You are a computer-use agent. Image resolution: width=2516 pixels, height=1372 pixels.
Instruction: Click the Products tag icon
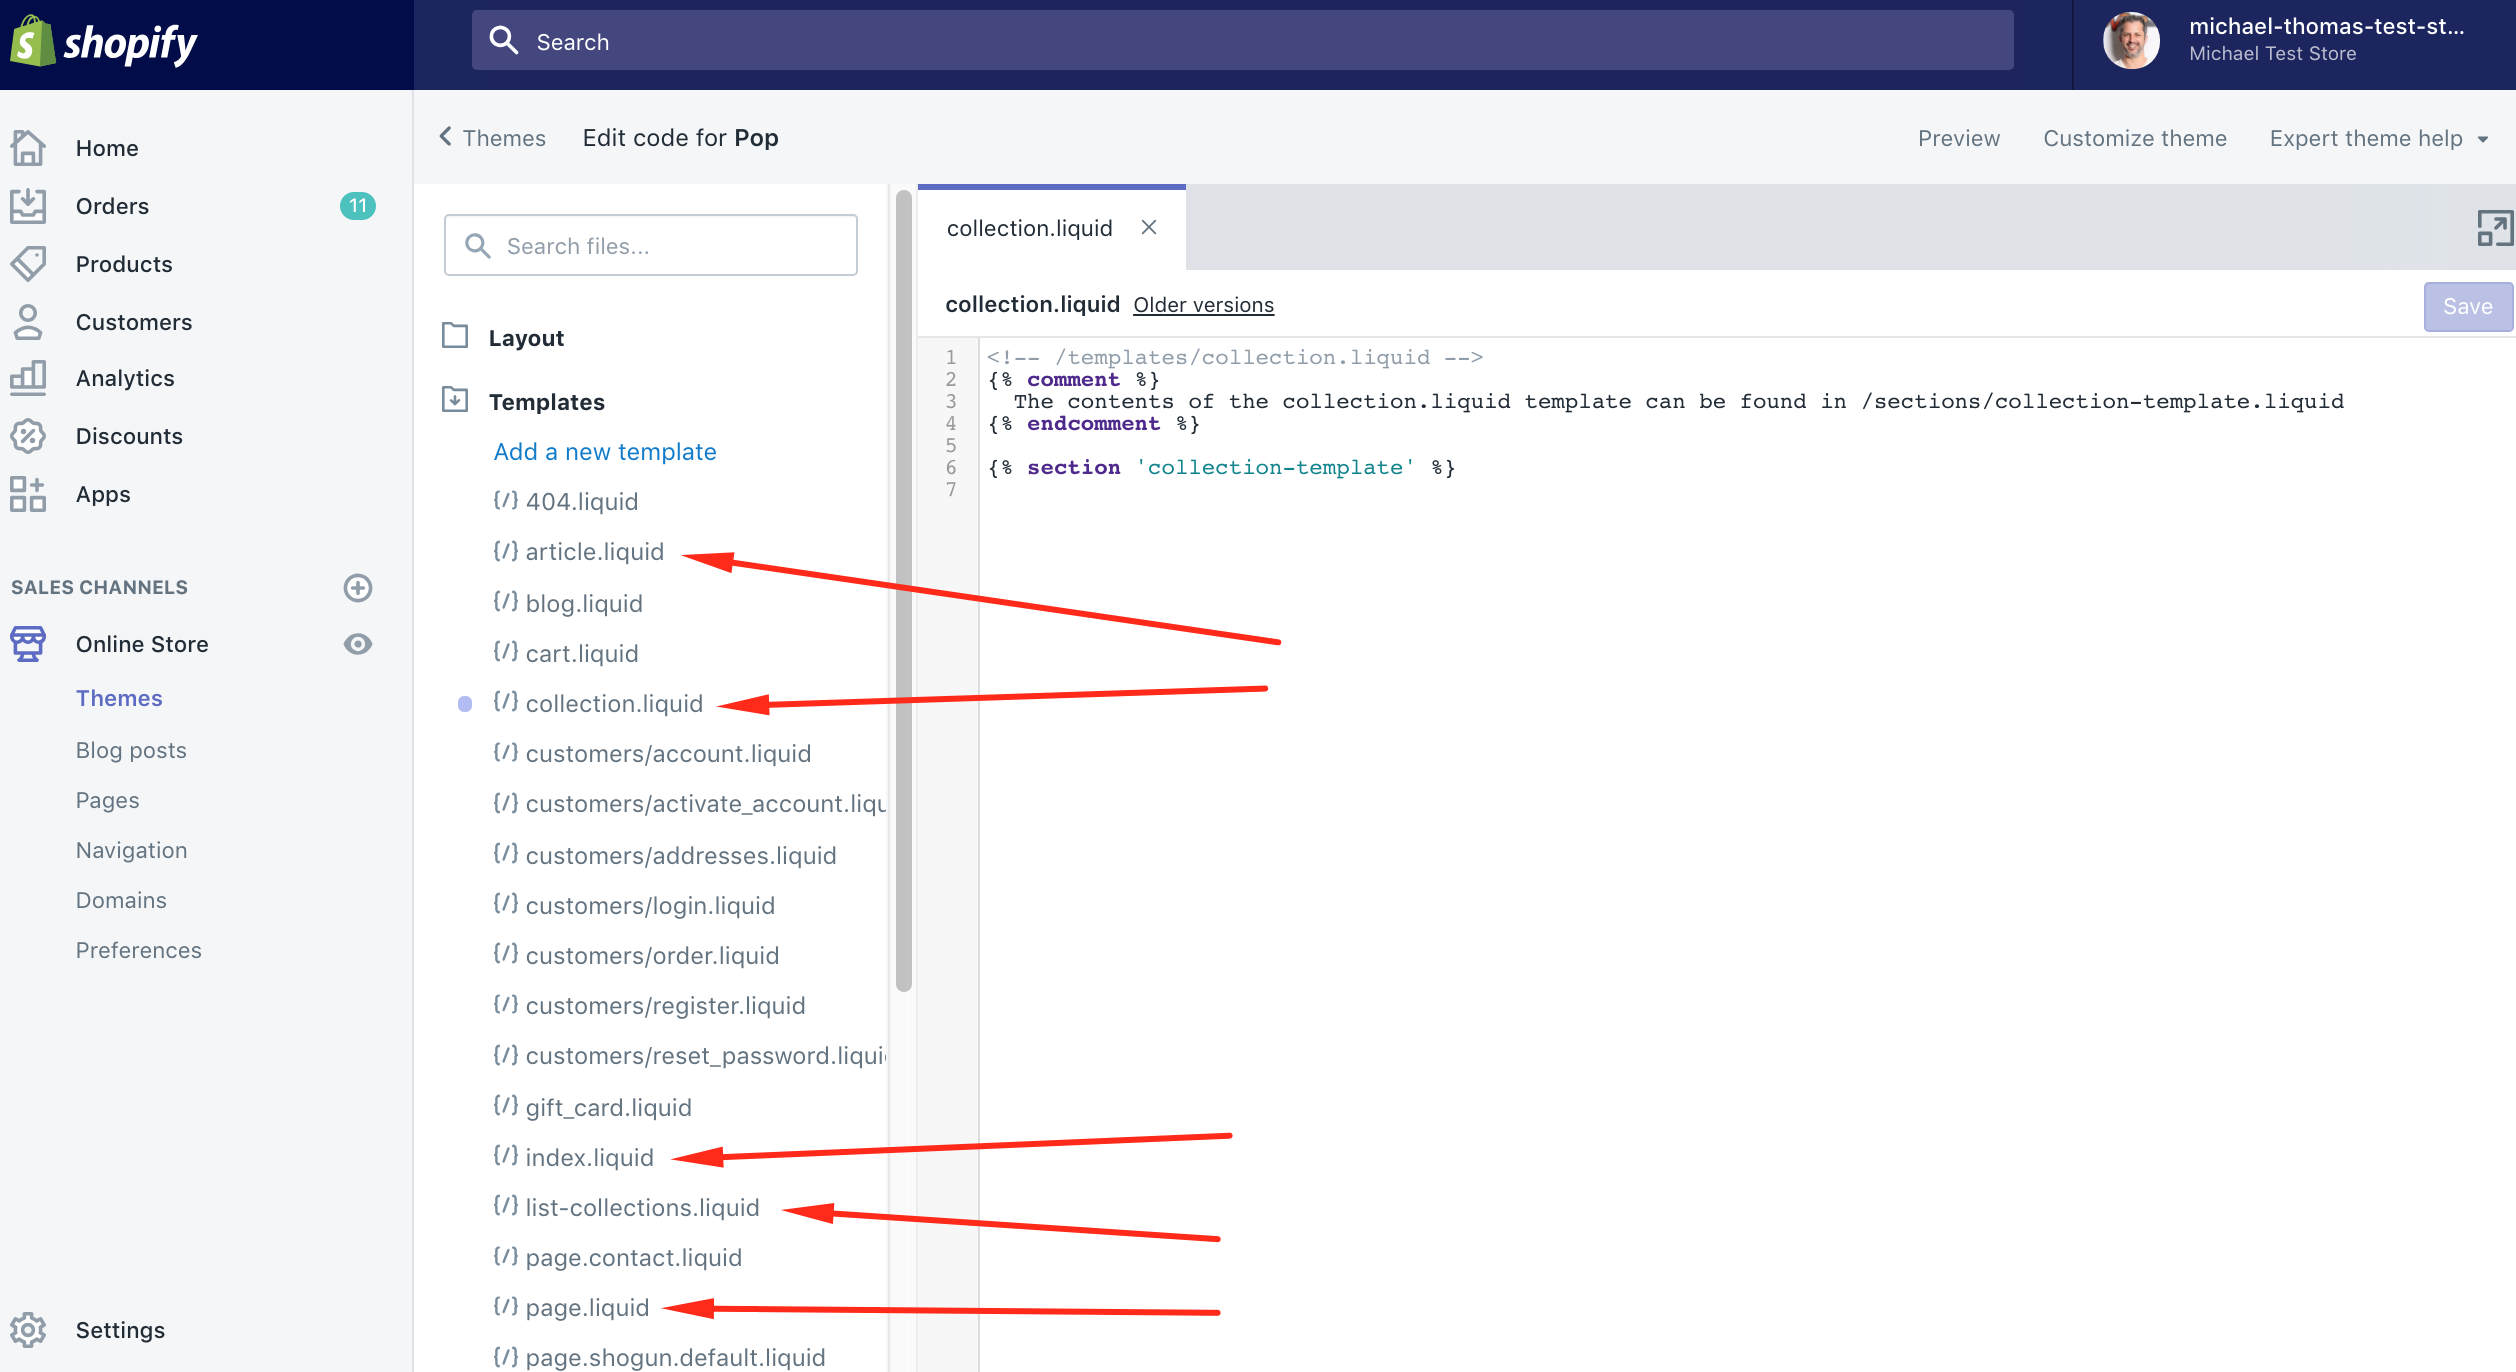coord(28,264)
